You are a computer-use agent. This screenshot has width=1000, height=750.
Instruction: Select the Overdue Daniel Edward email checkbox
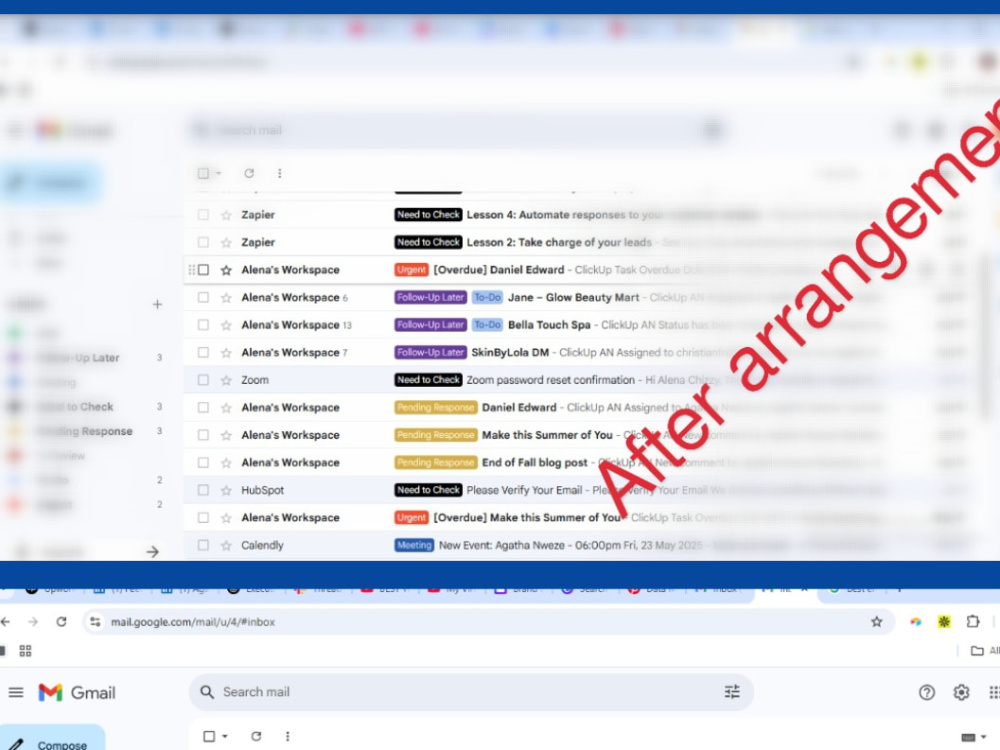tap(203, 270)
